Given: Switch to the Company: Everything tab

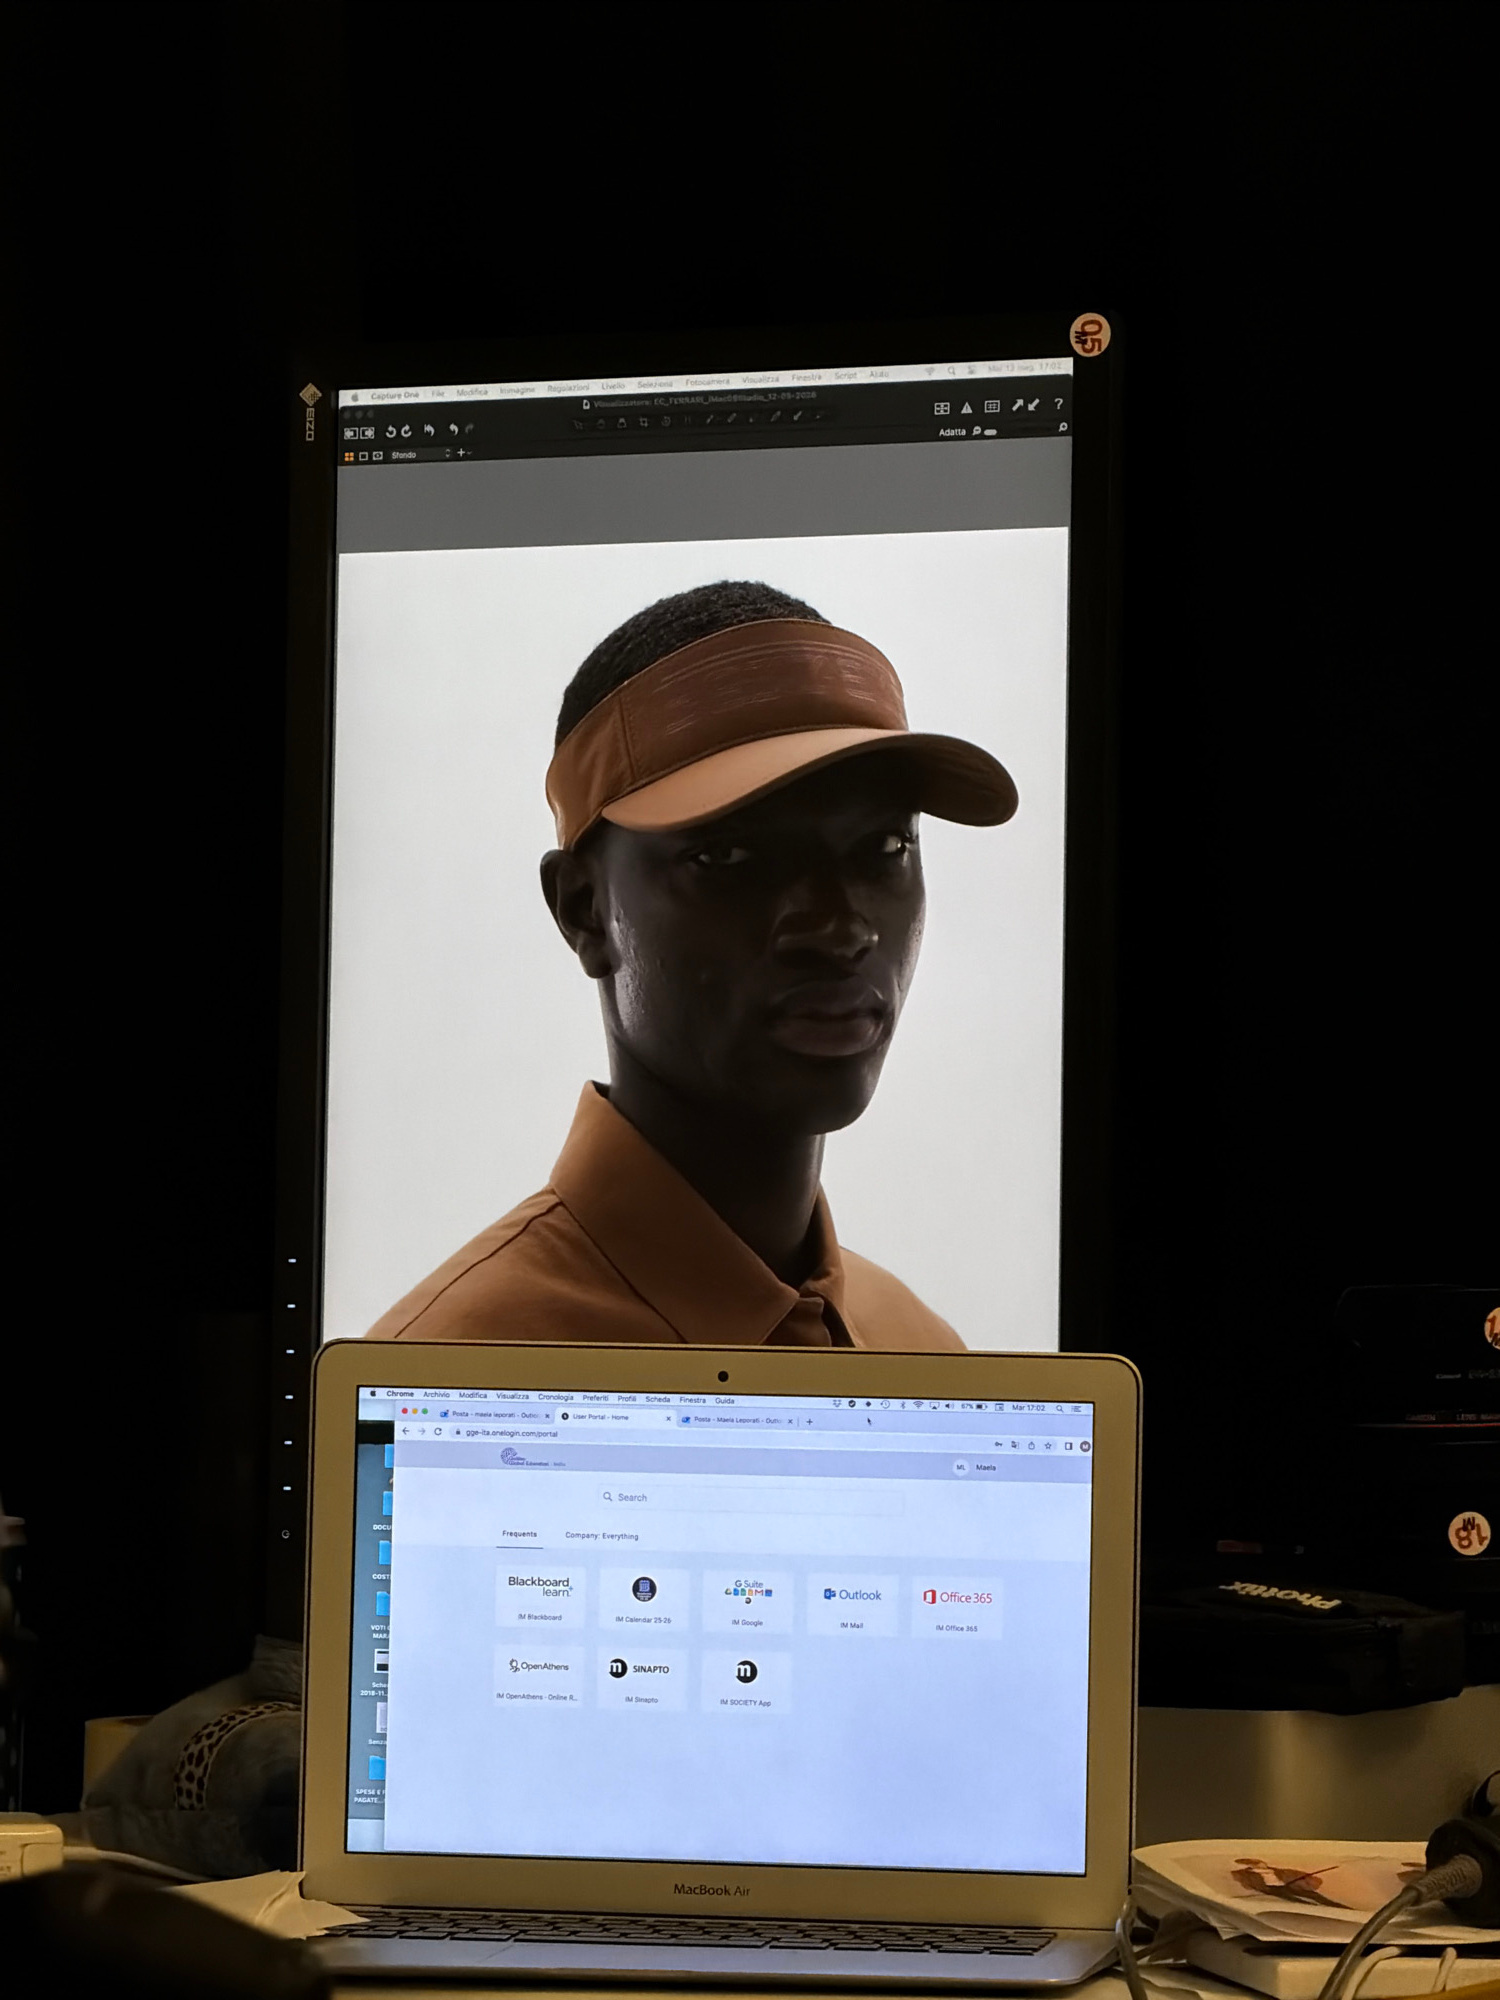Looking at the screenshot, I should coord(601,1535).
